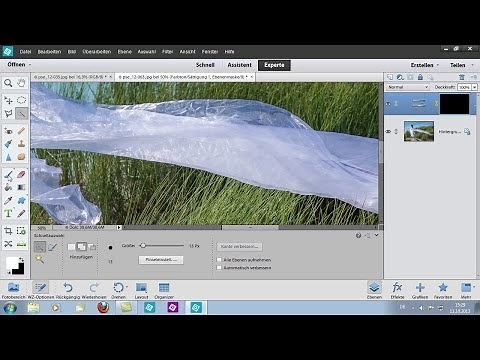The width and height of the screenshot is (480, 360).
Task: Select the Blur droplet tool
Action: tap(8, 157)
